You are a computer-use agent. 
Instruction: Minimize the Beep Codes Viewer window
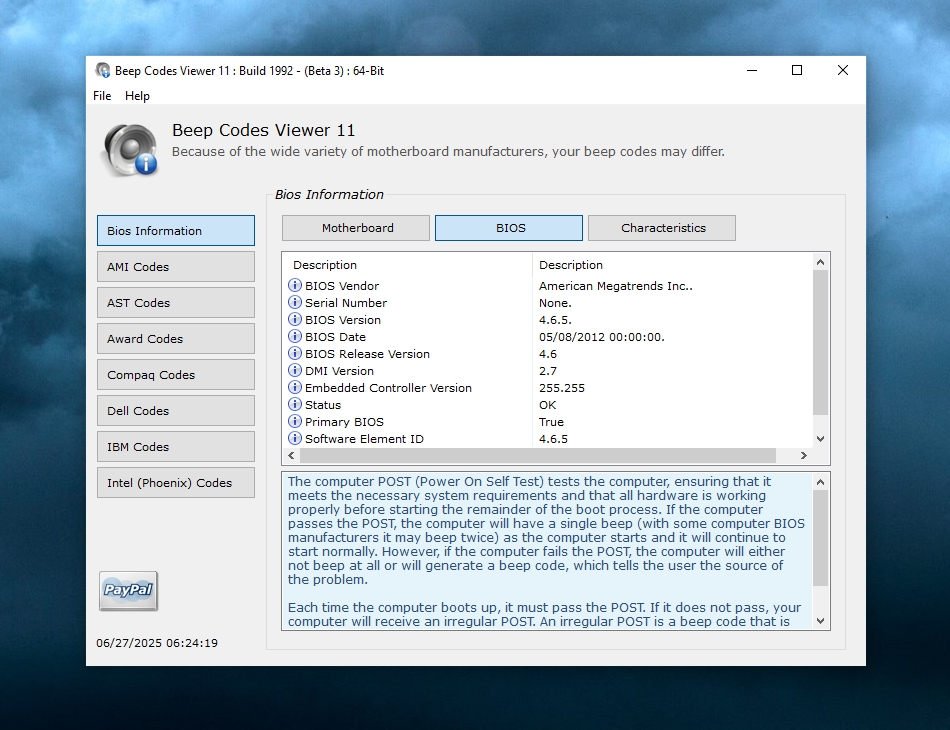pos(752,70)
